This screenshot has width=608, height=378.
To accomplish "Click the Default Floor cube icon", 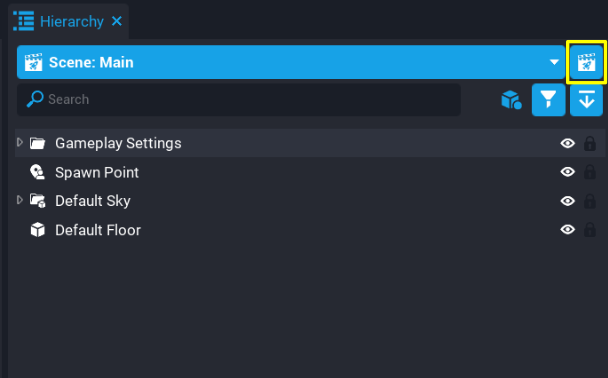I will pyautogui.click(x=38, y=230).
